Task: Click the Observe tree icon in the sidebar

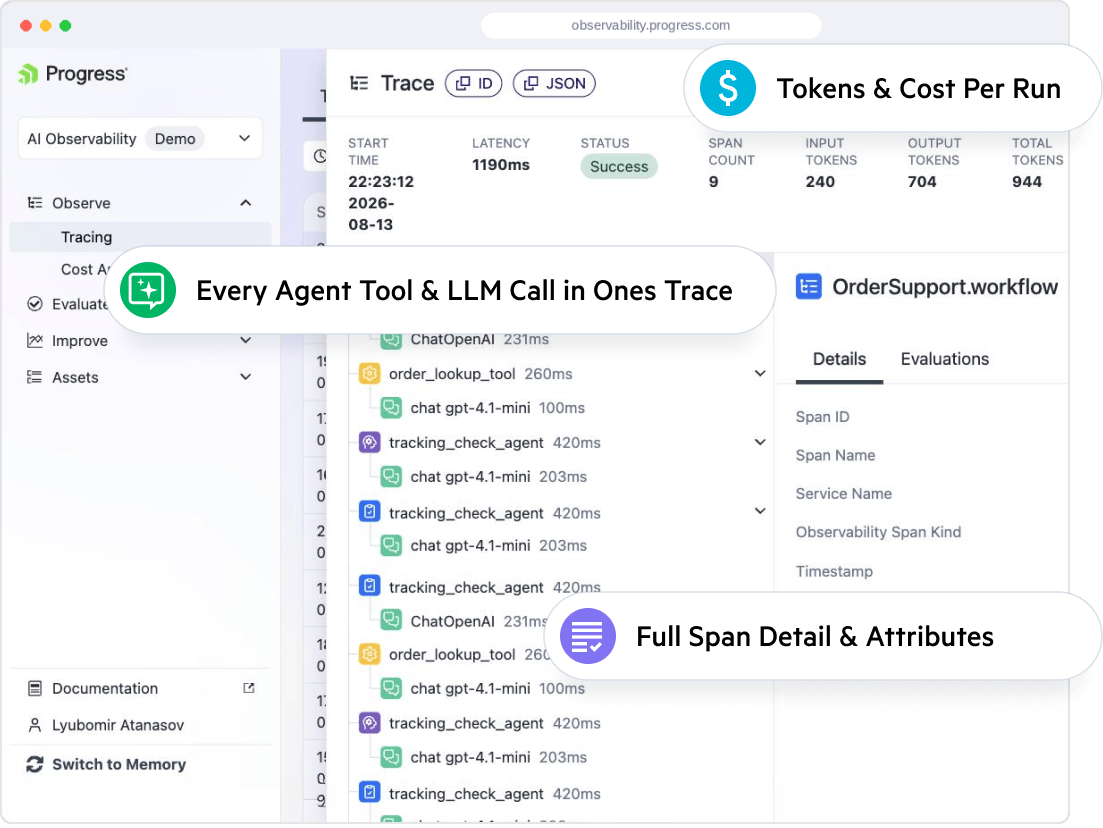Action: (34, 203)
